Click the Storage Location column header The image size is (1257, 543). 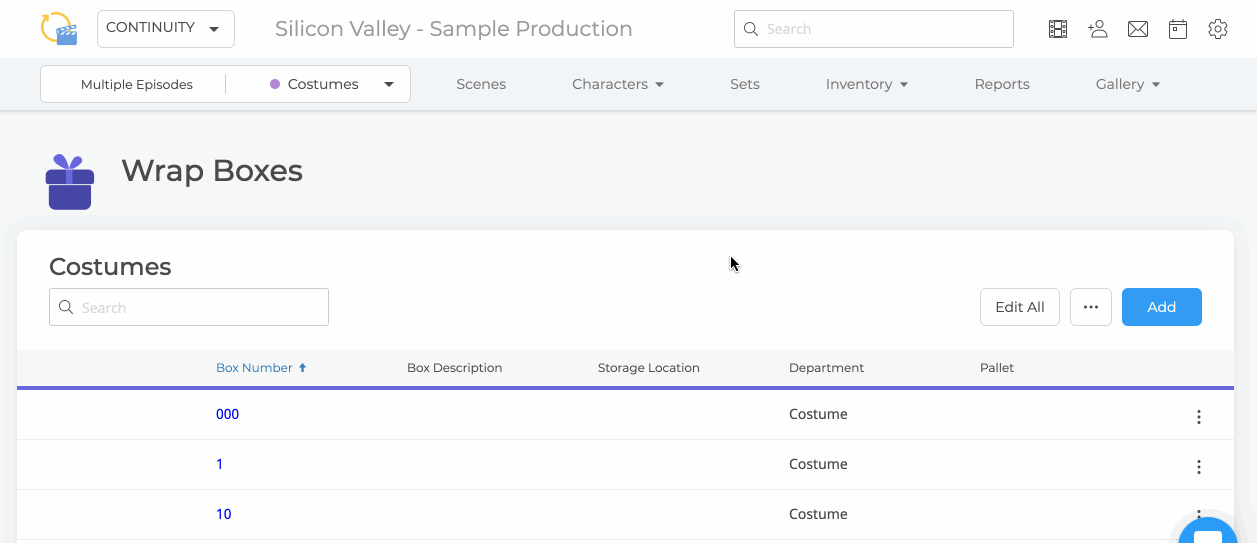[649, 368]
